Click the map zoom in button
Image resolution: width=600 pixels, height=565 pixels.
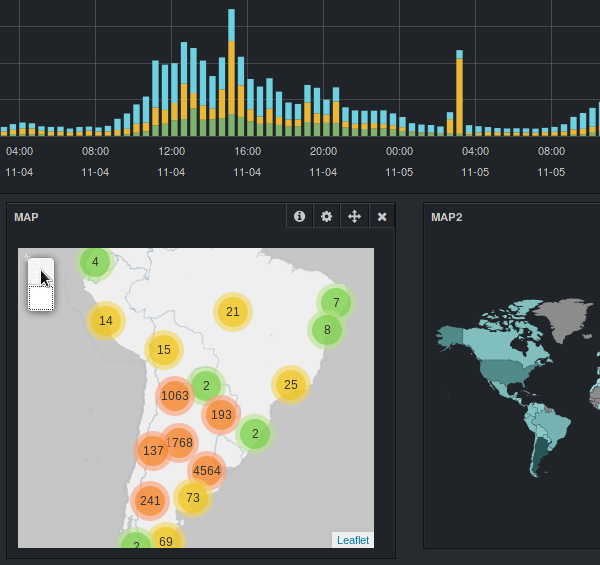41,271
